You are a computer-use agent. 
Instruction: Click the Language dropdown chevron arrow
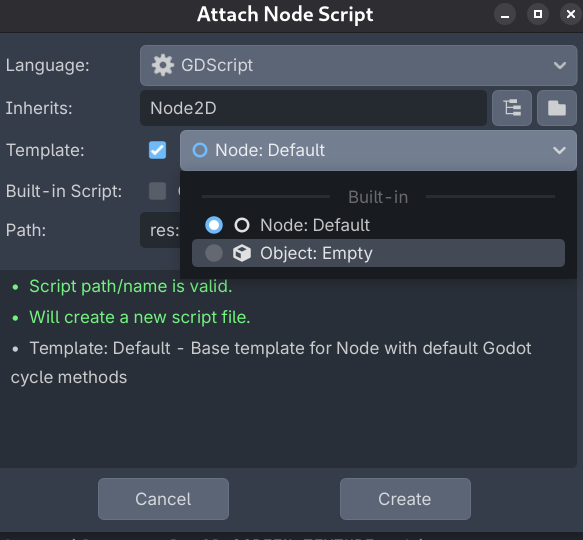[560, 65]
